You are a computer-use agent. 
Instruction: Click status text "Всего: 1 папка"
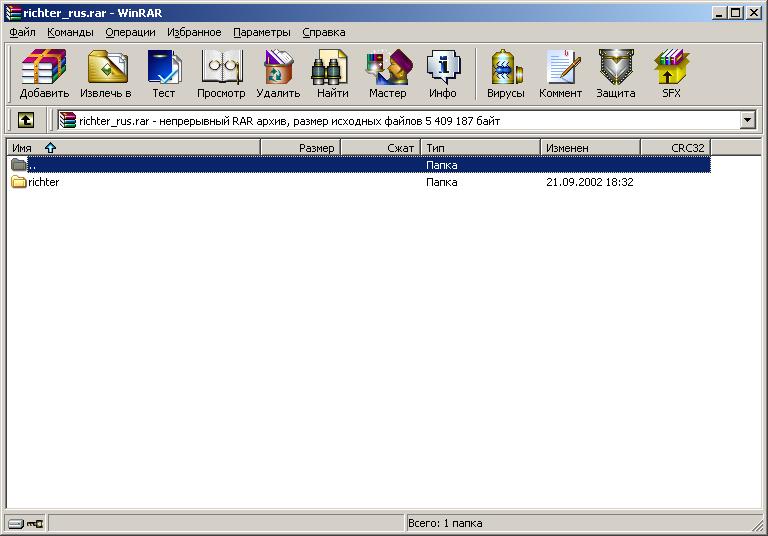(445, 523)
